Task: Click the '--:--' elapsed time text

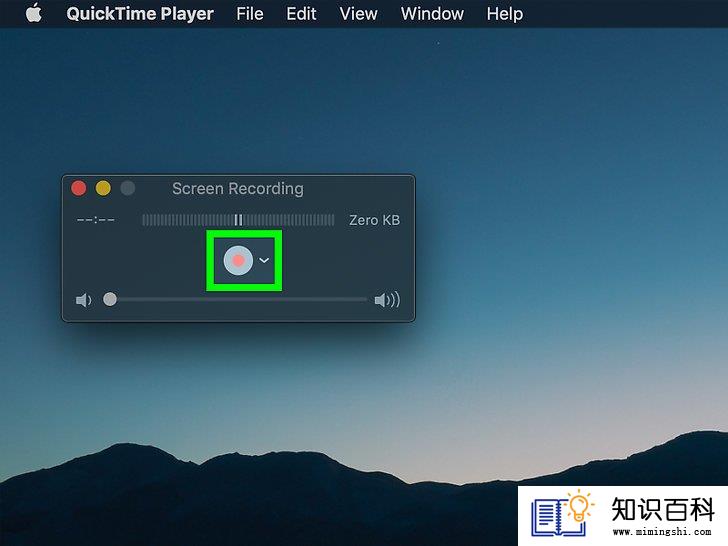Action: pos(96,220)
